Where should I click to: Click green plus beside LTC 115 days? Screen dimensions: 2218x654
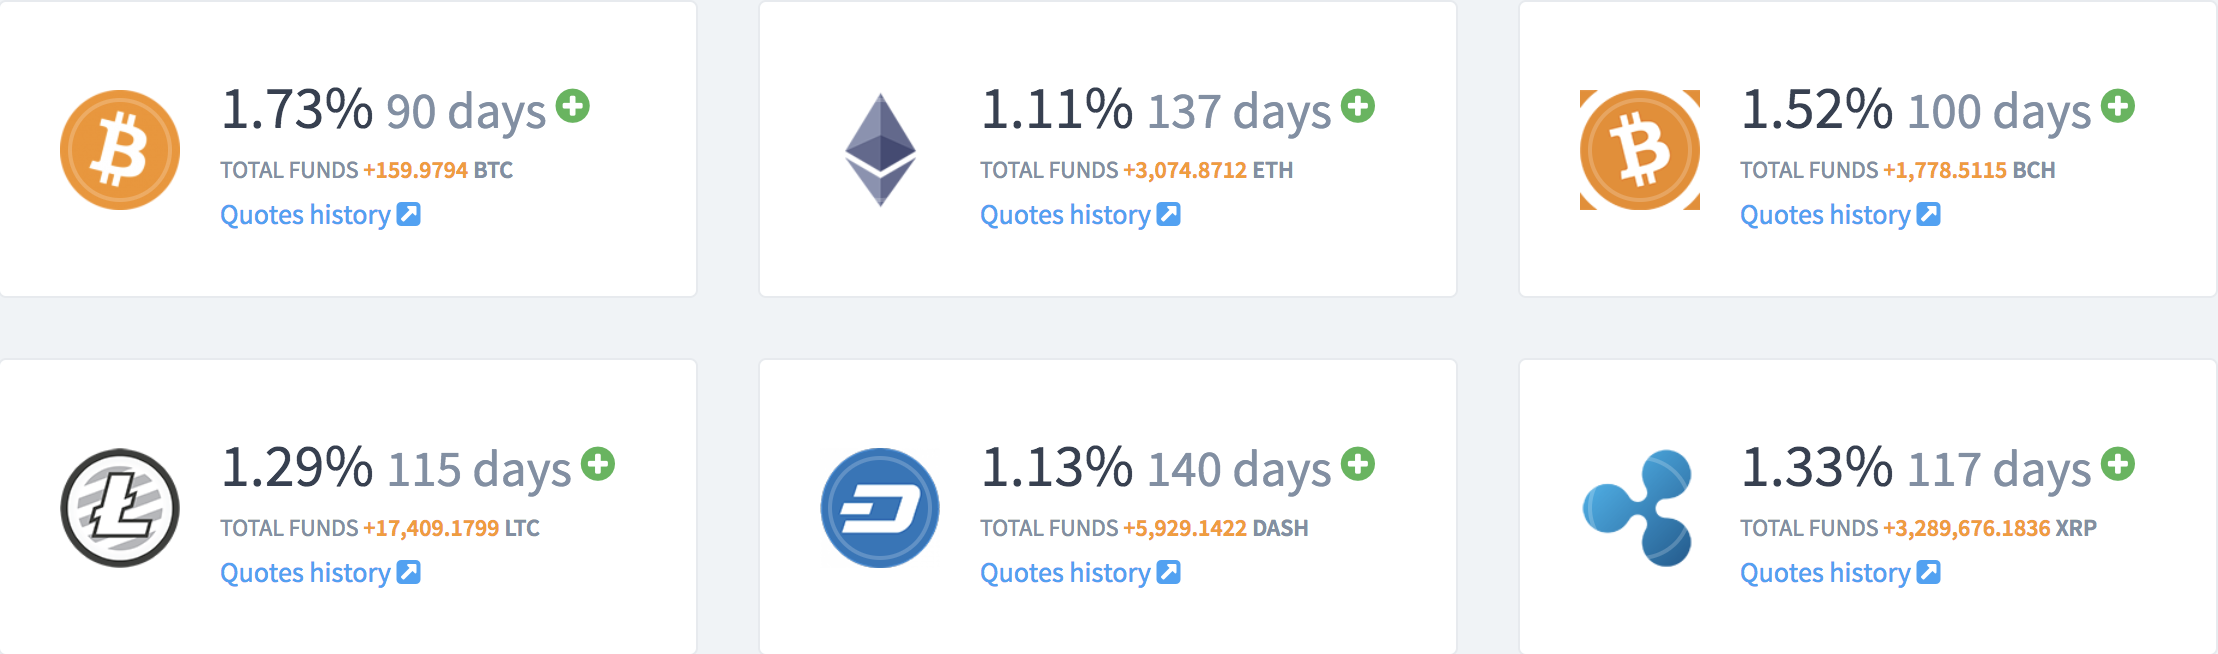(598, 464)
